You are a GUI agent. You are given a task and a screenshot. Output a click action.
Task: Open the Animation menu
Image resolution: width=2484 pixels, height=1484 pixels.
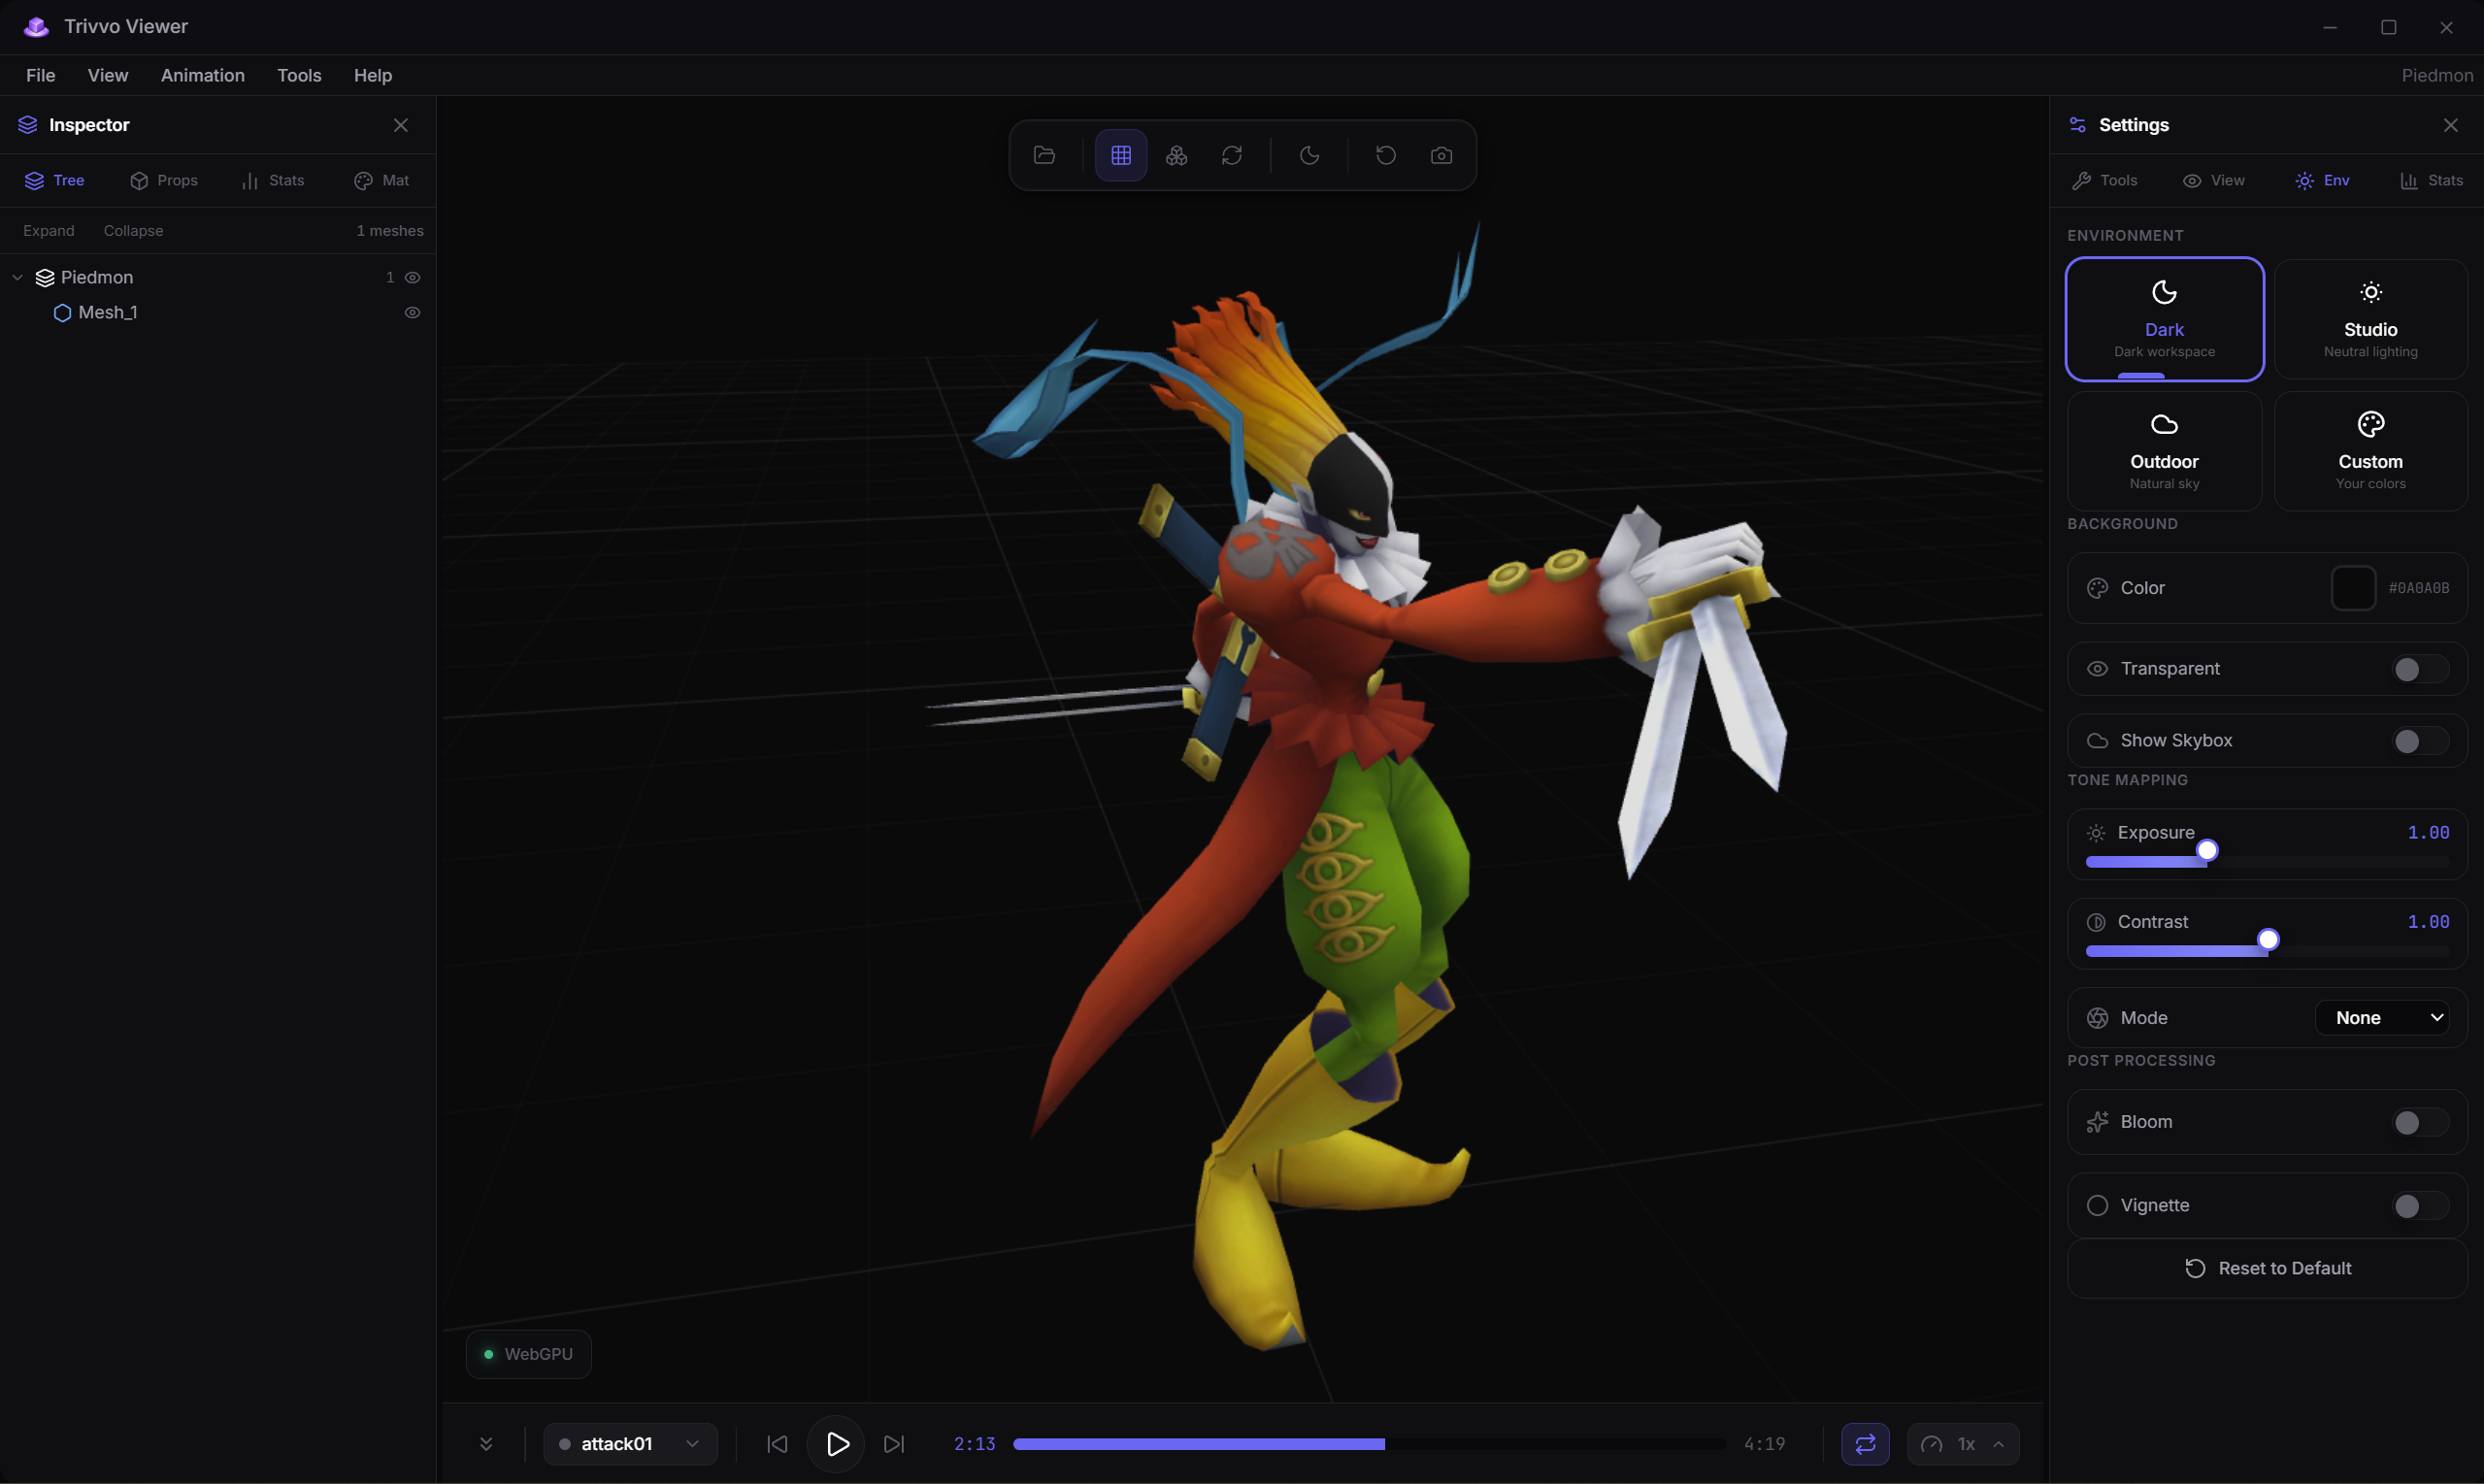[x=202, y=75]
